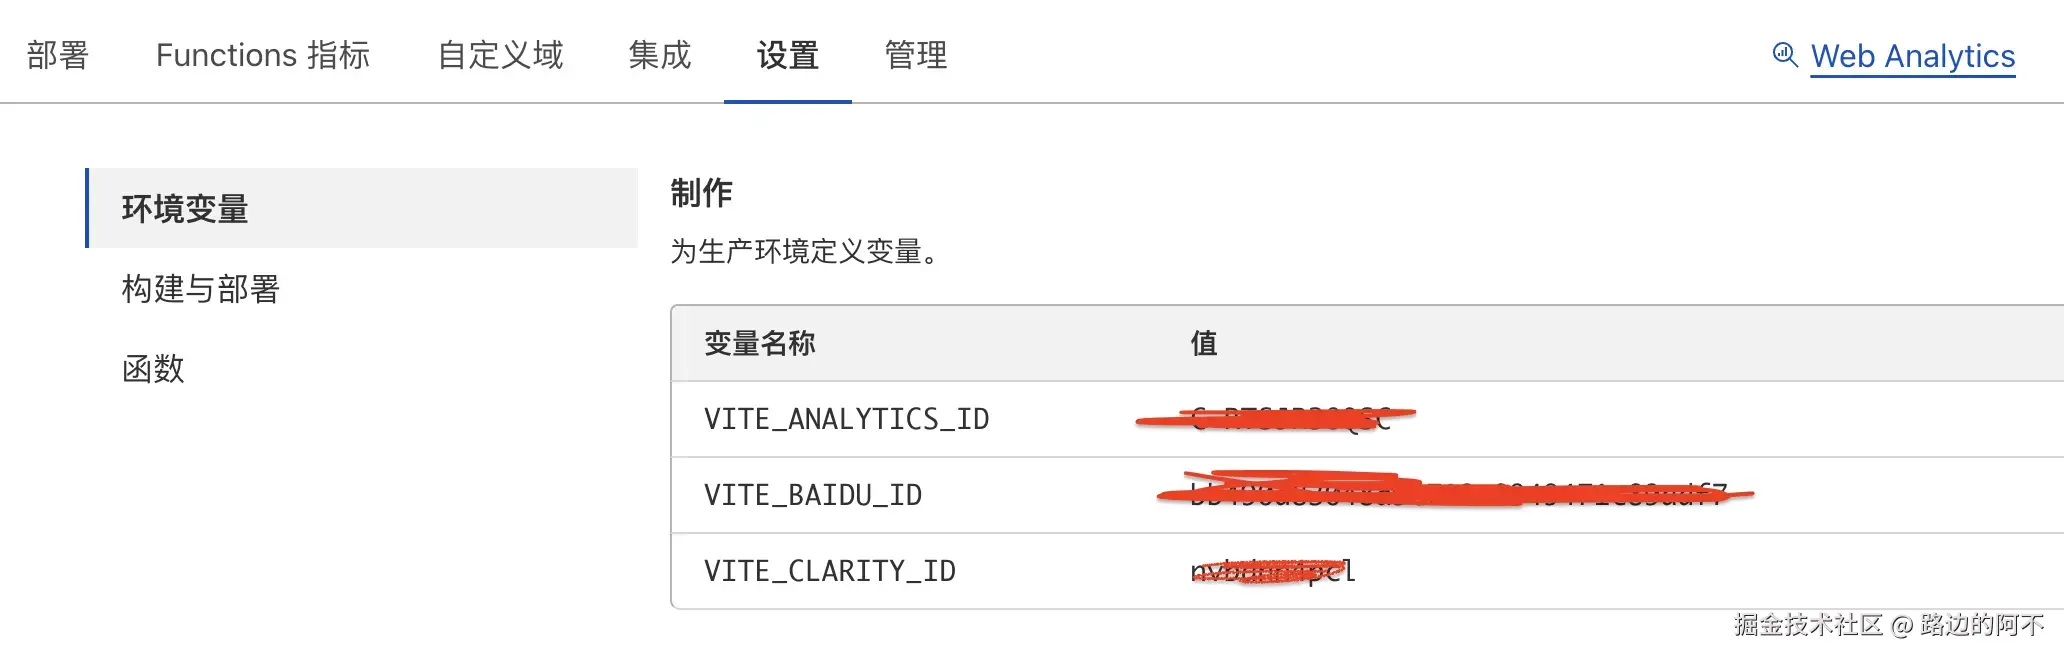Open the 管理 tab
This screenshot has width=2064, height=658.
click(916, 55)
